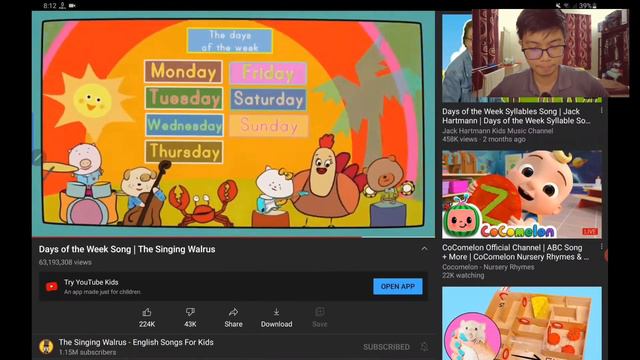The image size is (640, 360).
Task: Click Jack Hartmann Kids Music Channel name
Action: 498,131
